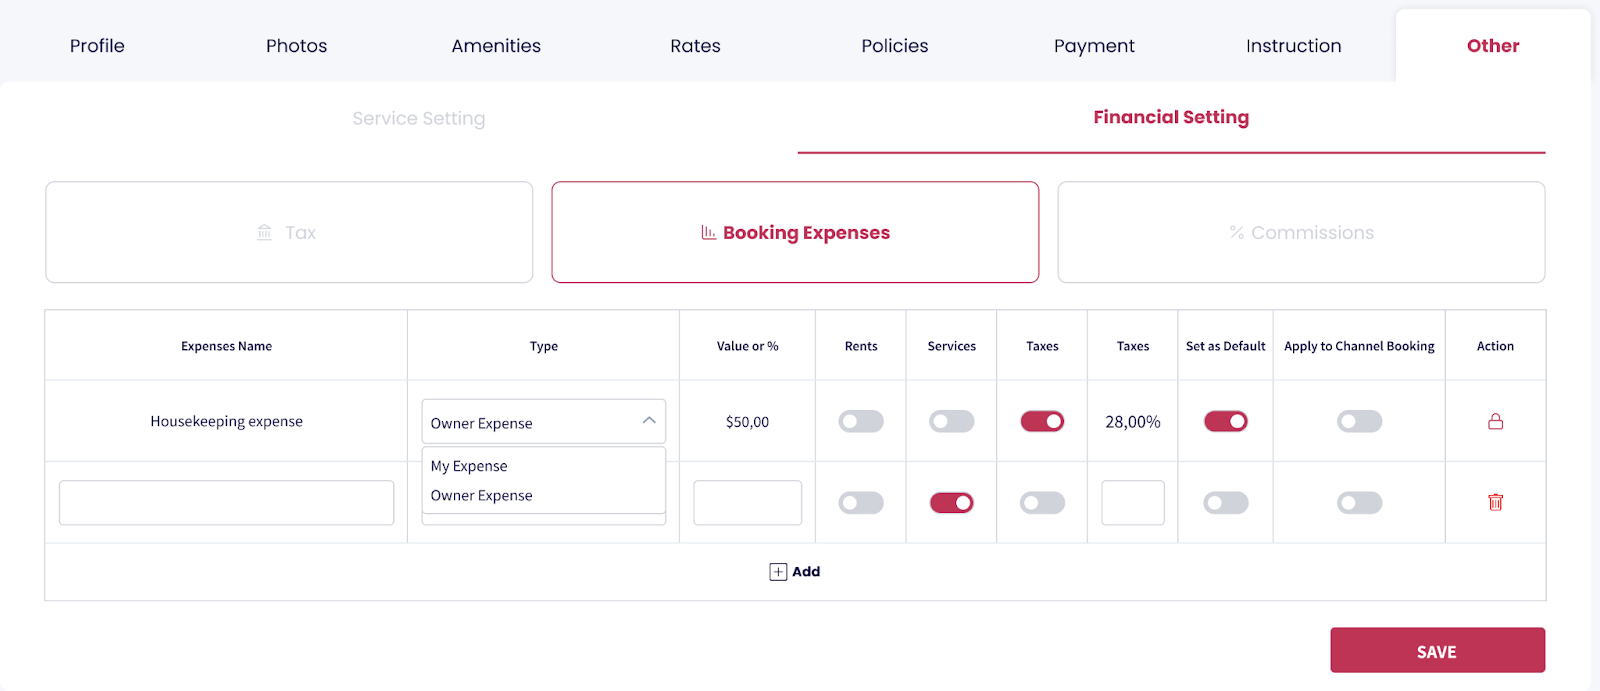
Task: Click the red trash delete icon
Action: coord(1495,503)
